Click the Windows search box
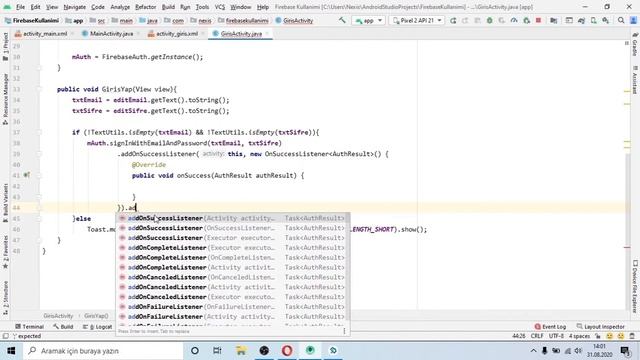Viewport: 640px width, 360px height. click(x=104, y=351)
